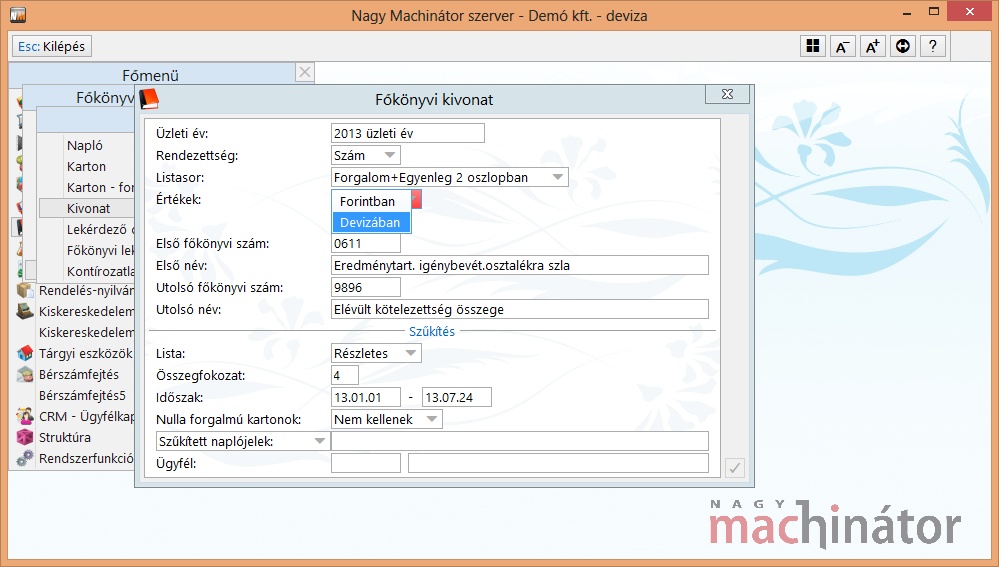999x567 pixels.
Task: Click the Ügyfél code field
Action: click(366, 463)
